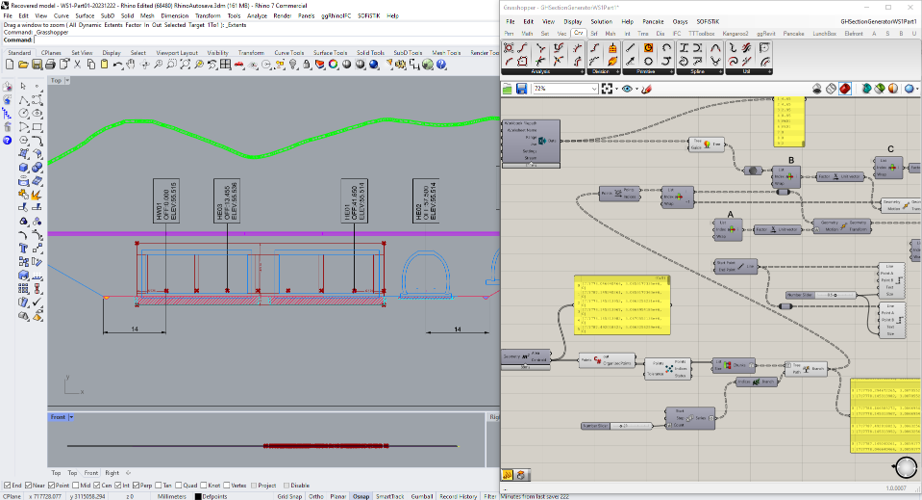922x500 pixels.
Task: Open the Curve menu in Rhino
Action: 60,16
